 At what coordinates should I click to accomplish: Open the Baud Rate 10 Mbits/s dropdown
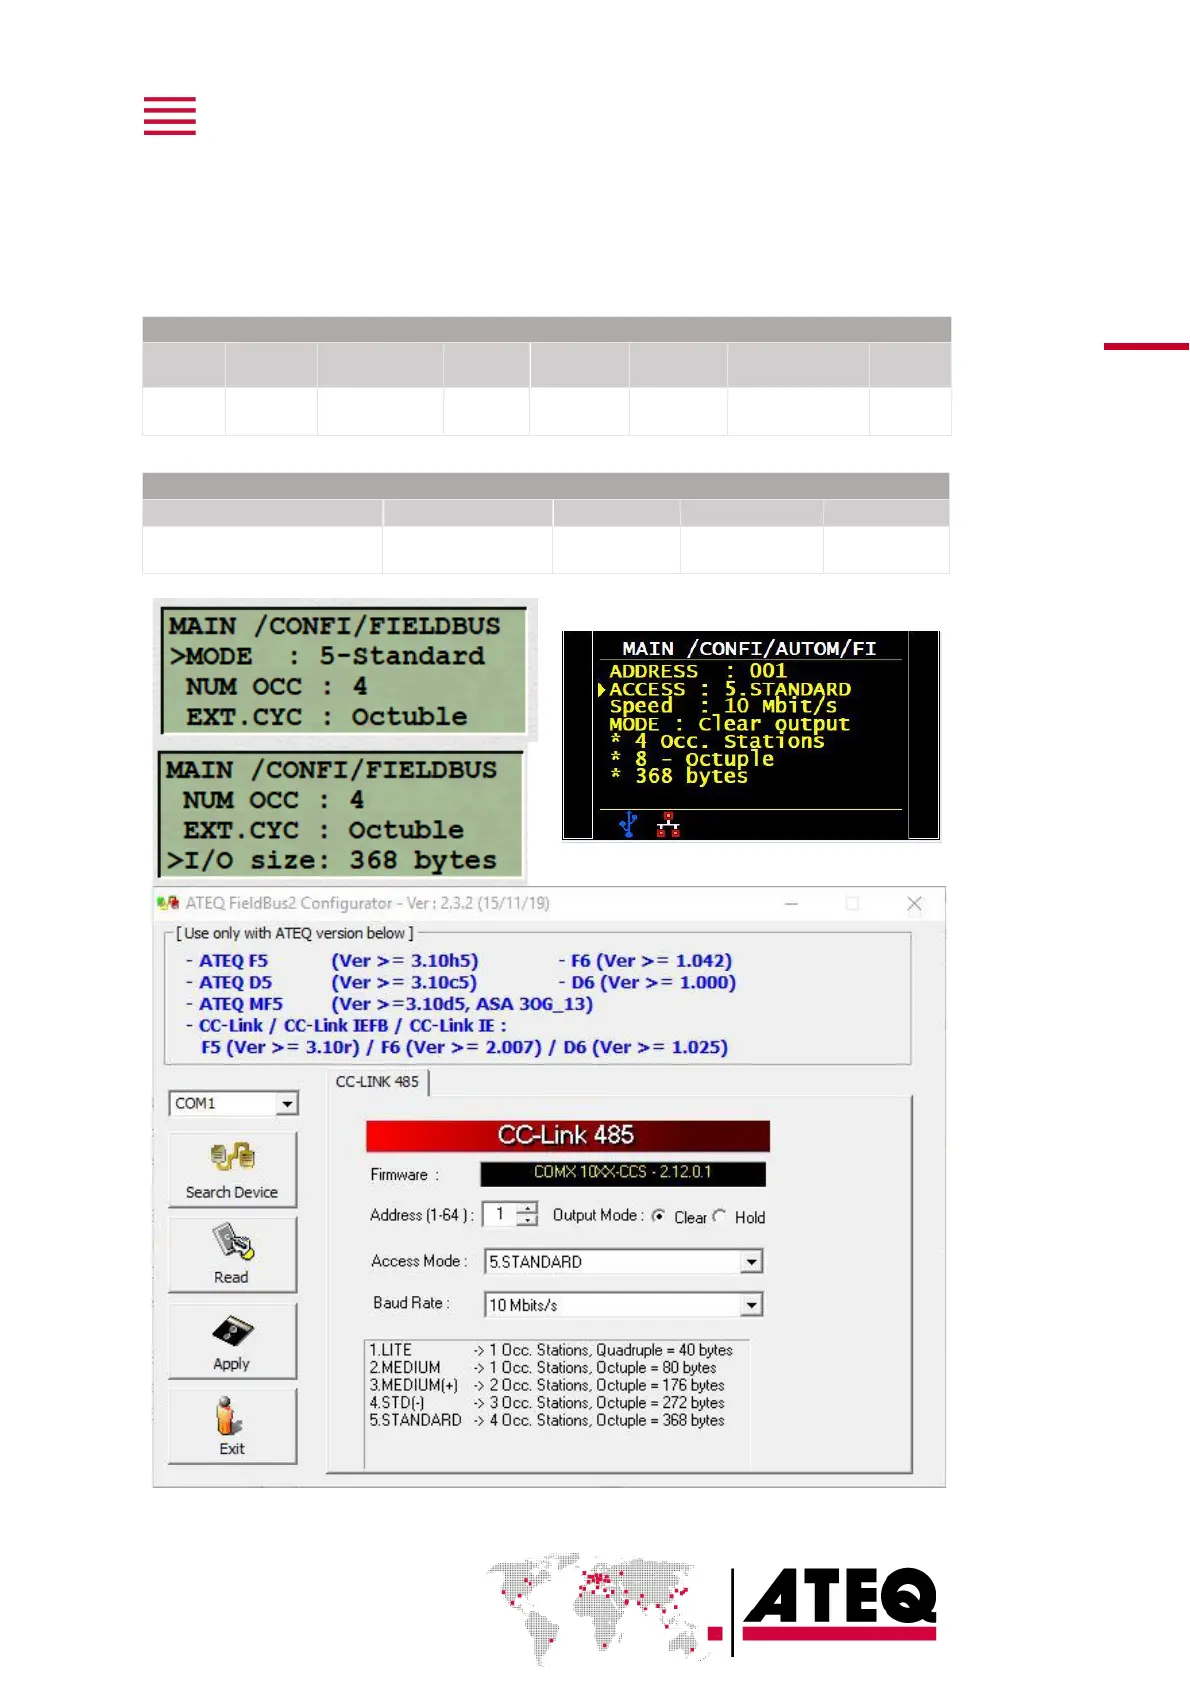752,1305
